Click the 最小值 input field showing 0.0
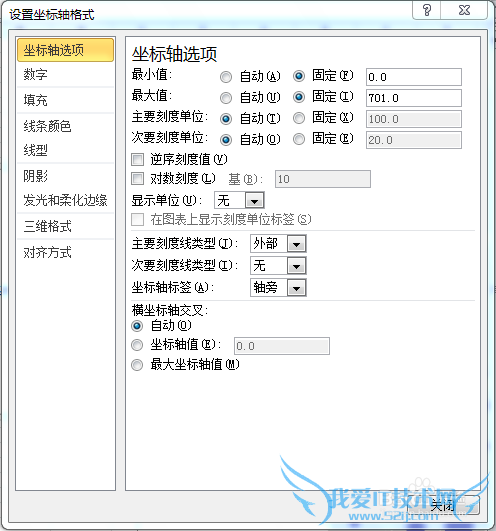Image resolution: width=496 pixels, height=531 pixels. pos(414,77)
